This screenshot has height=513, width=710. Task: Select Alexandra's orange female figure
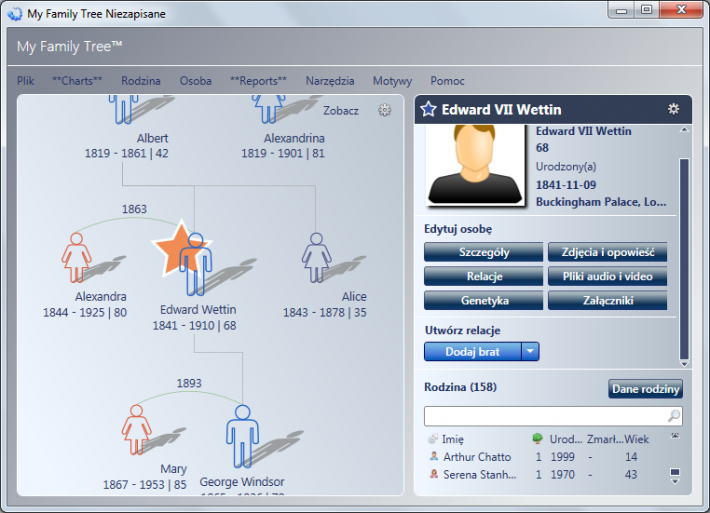[77, 258]
